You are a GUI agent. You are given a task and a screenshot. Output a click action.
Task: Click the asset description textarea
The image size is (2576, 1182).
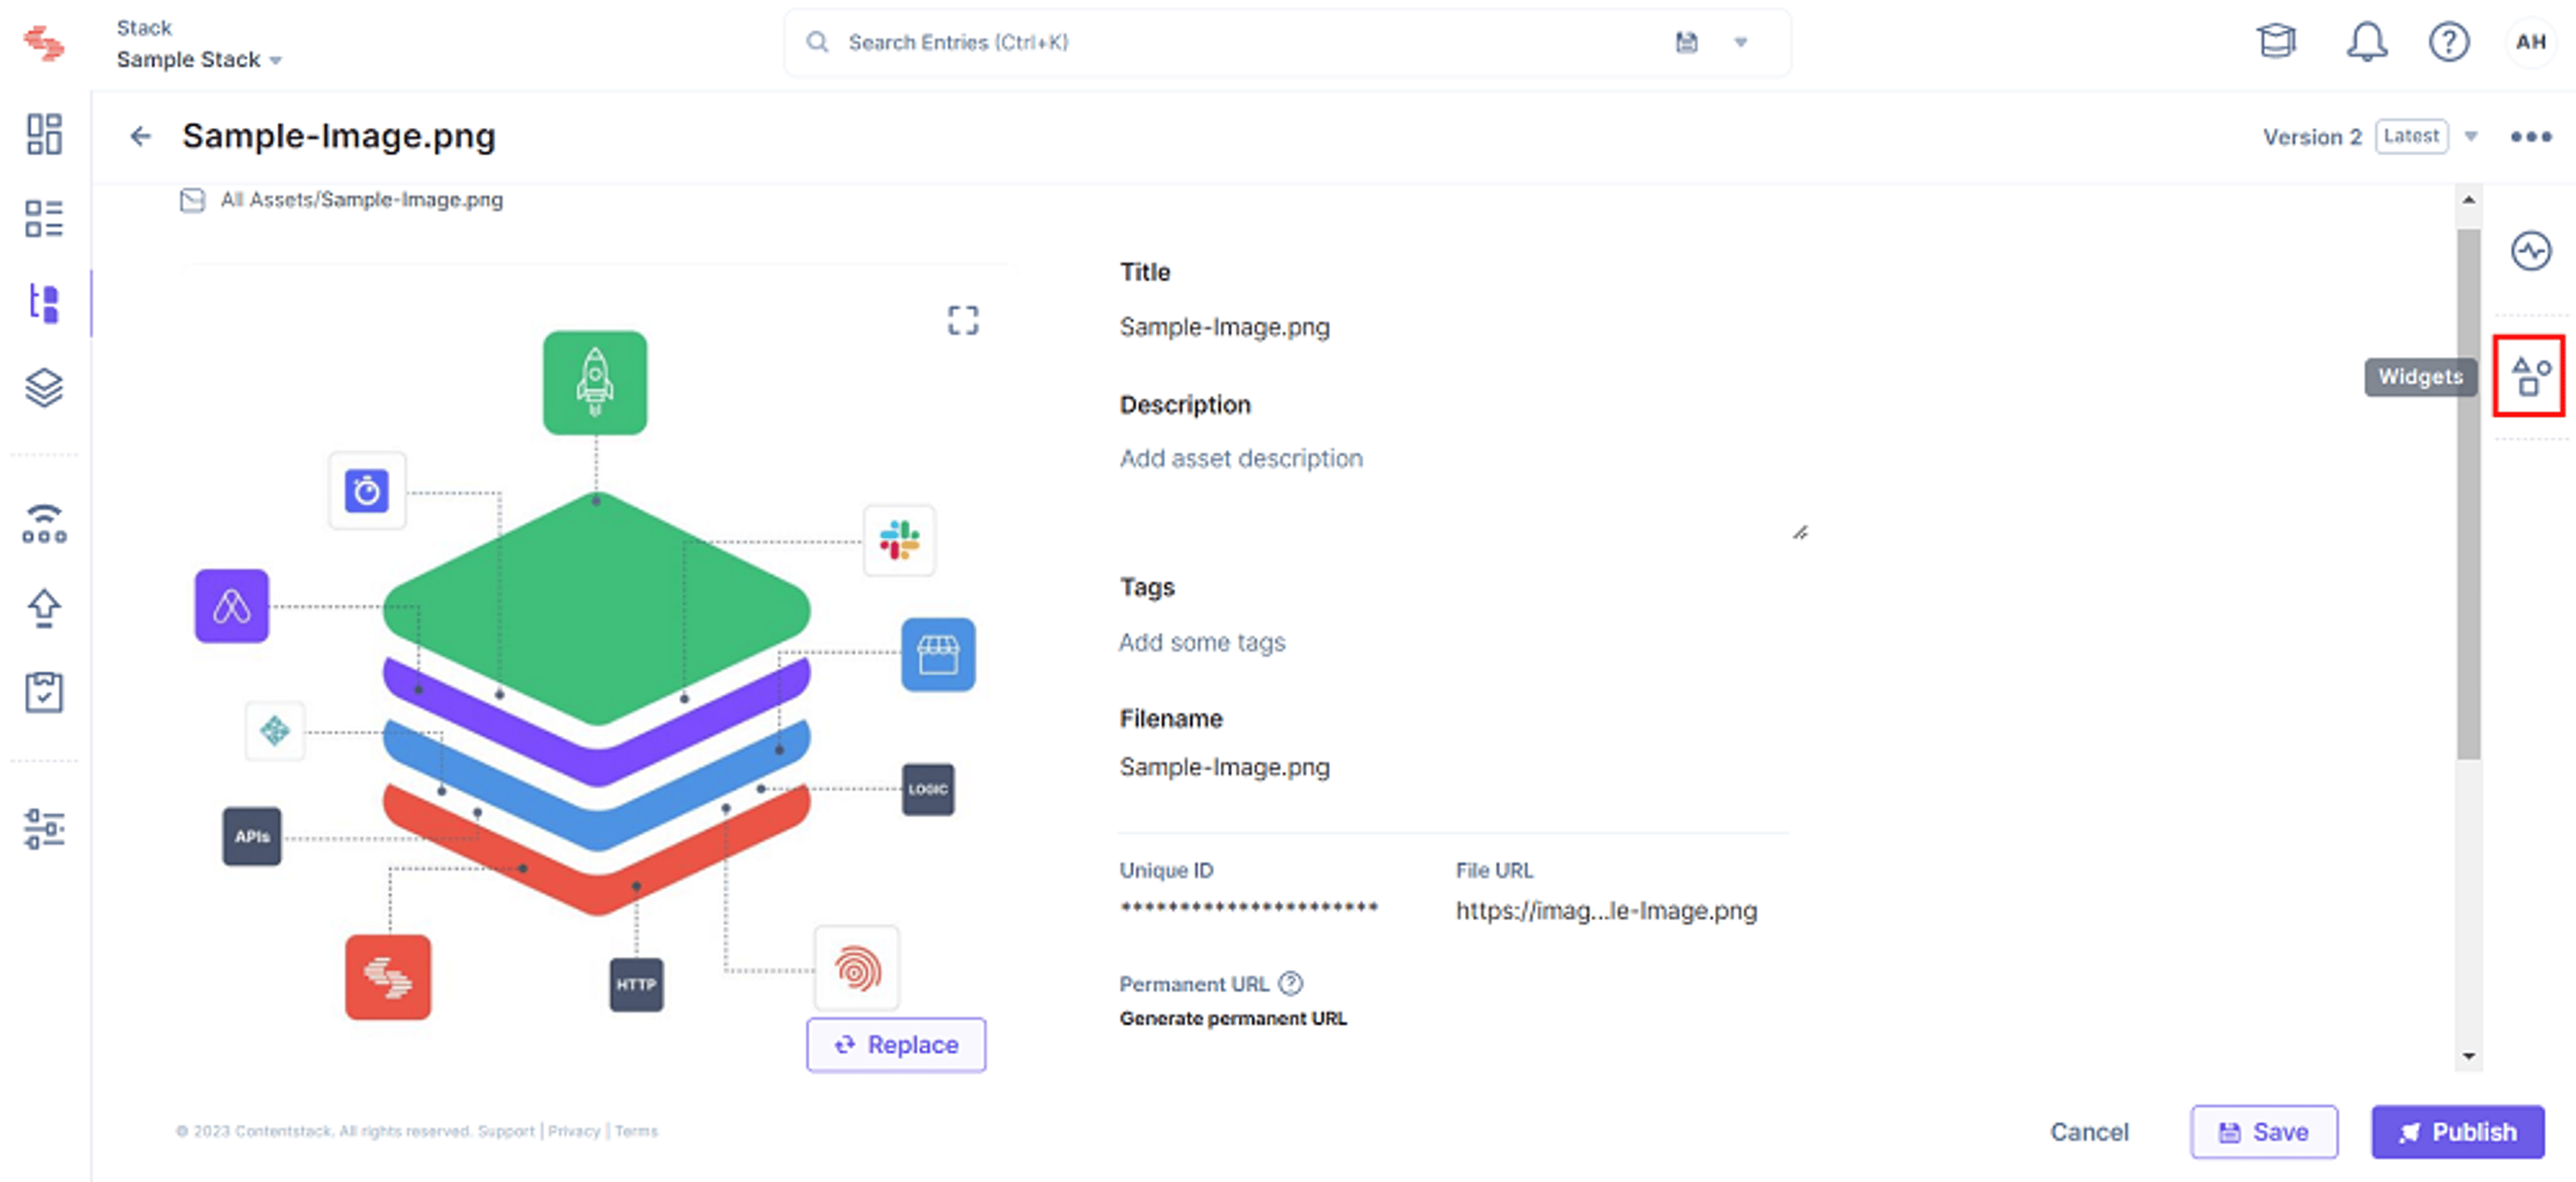(x=1464, y=490)
